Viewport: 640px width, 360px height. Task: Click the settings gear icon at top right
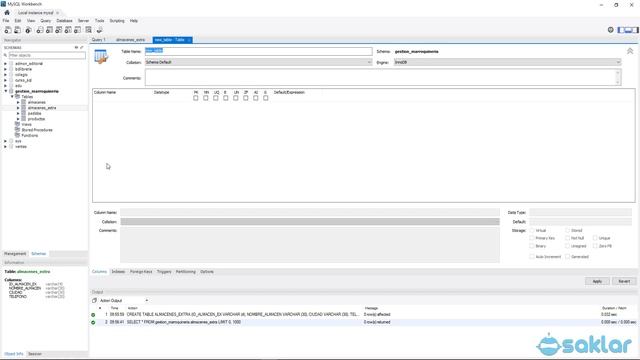611,30
